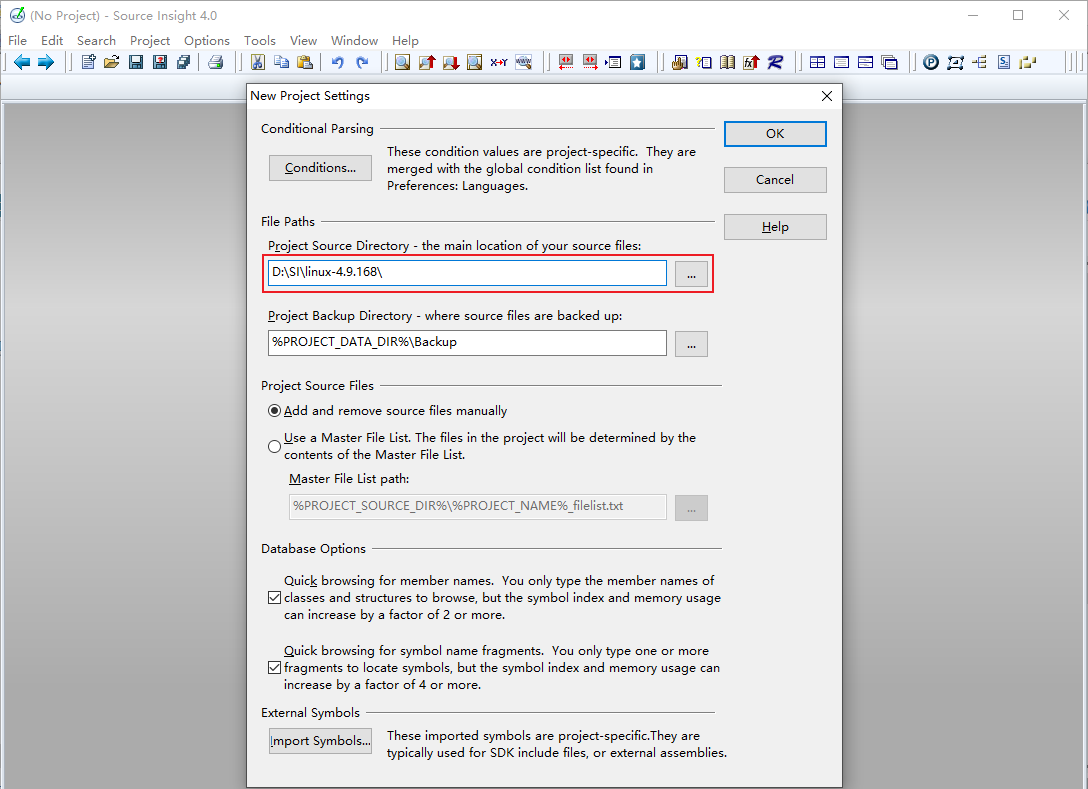The height and width of the screenshot is (789, 1088).
Task: Open the Tools menu
Action: pos(260,40)
